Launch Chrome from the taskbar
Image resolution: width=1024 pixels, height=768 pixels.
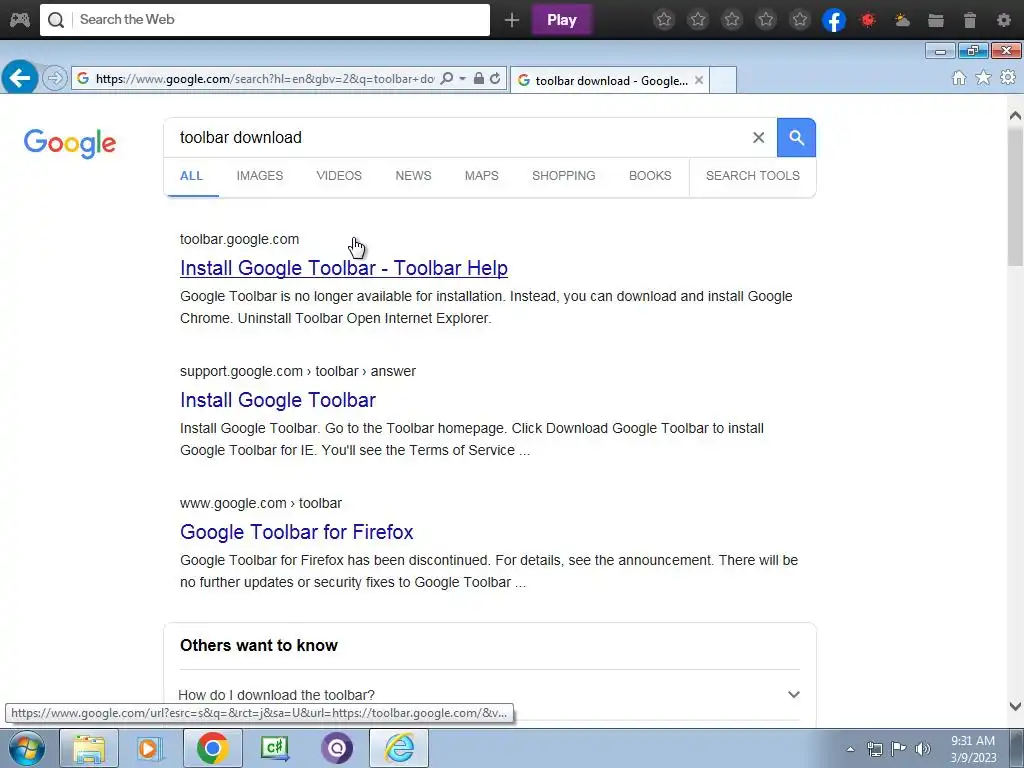[x=213, y=748]
